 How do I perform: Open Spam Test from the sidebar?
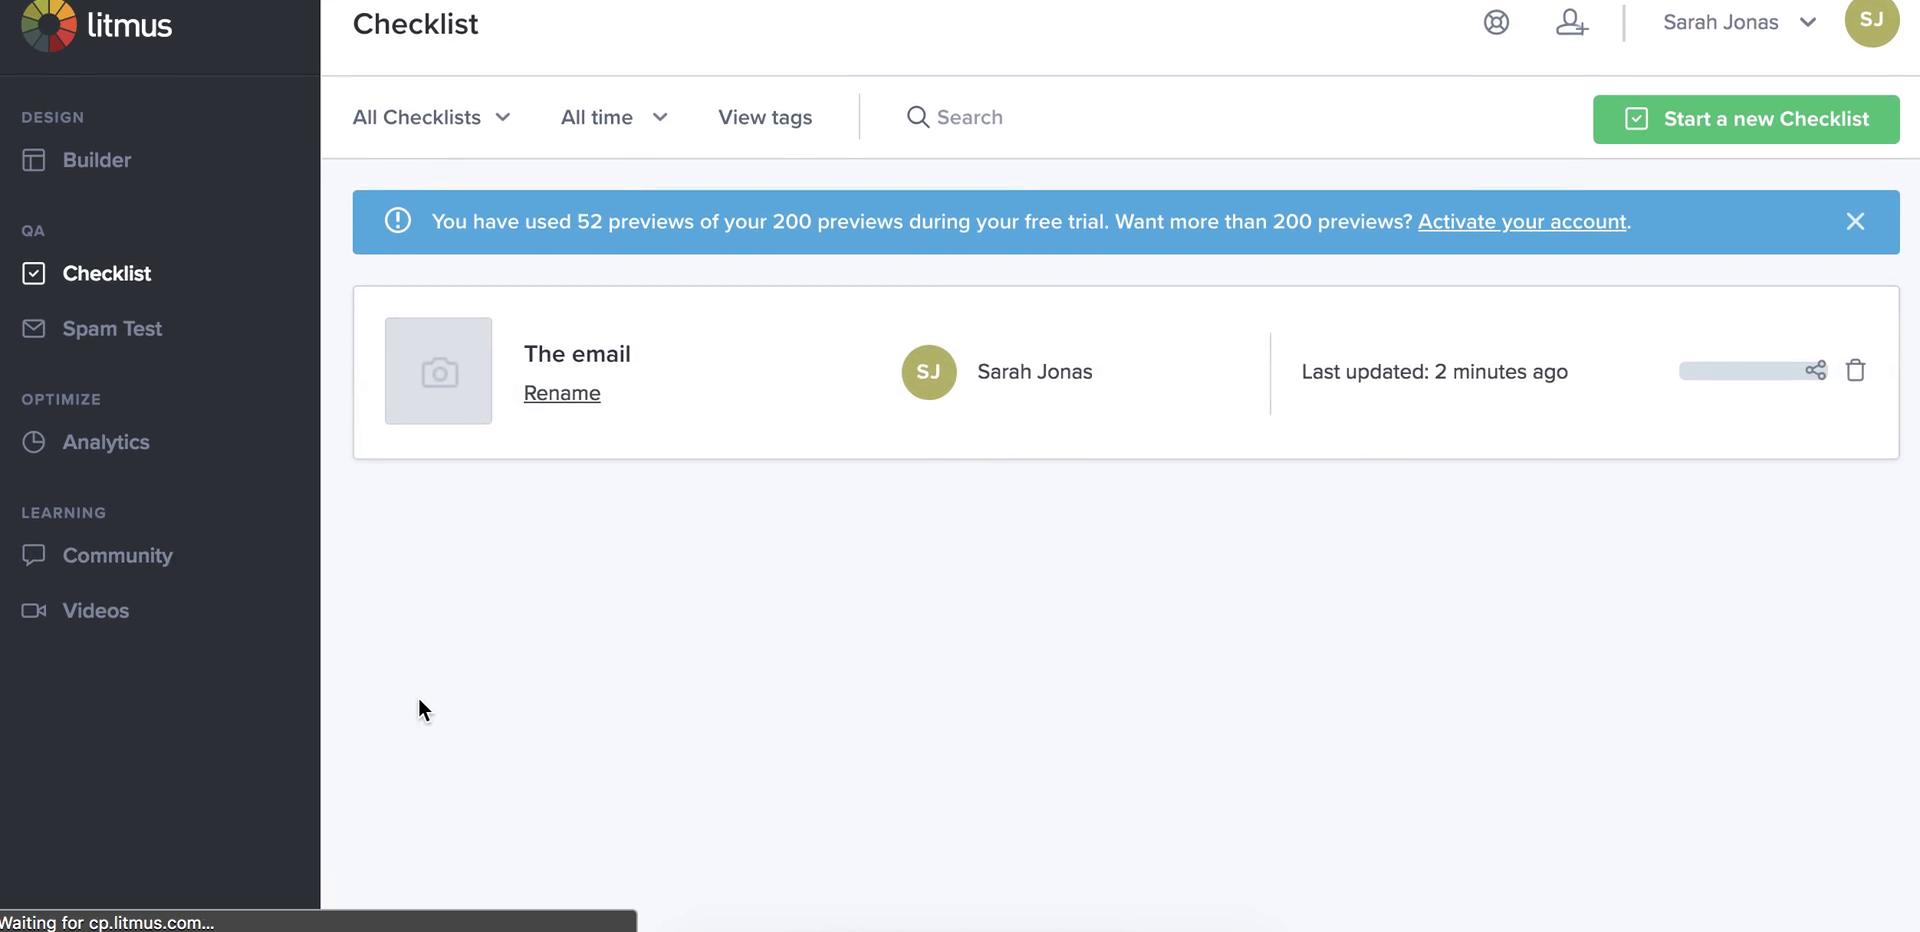pyautogui.click(x=111, y=329)
